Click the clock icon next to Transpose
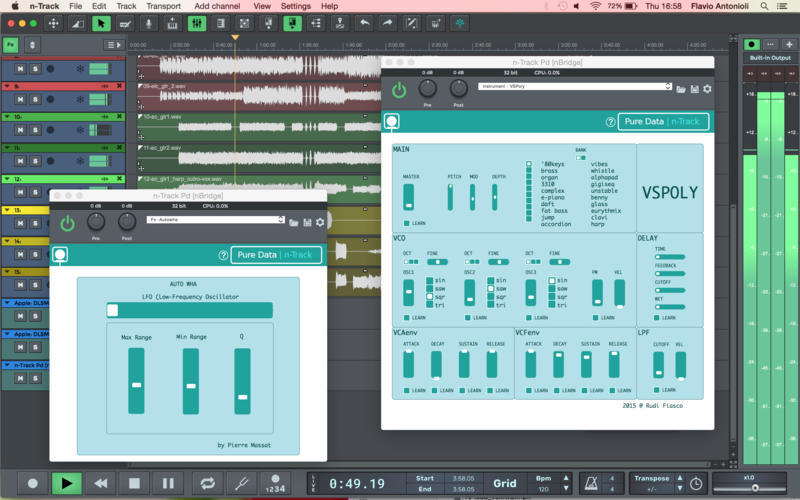The image size is (800, 500). (x=696, y=484)
